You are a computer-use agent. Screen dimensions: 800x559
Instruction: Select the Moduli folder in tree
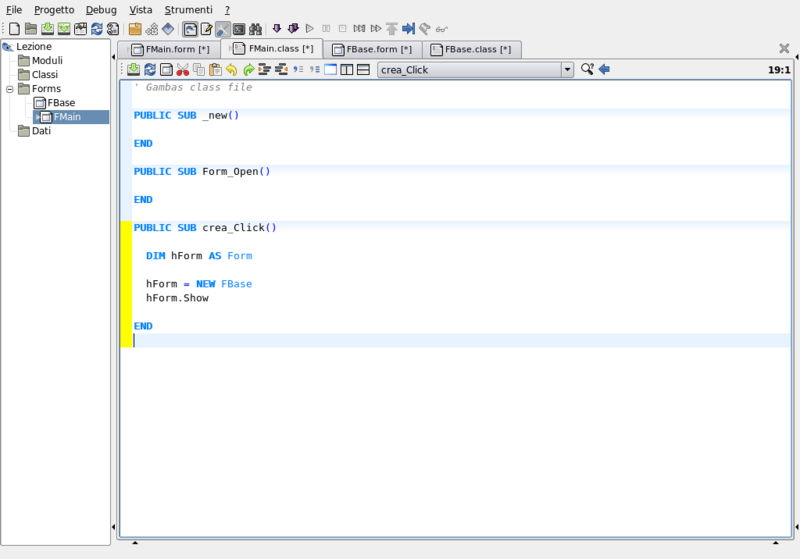(x=47, y=61)
